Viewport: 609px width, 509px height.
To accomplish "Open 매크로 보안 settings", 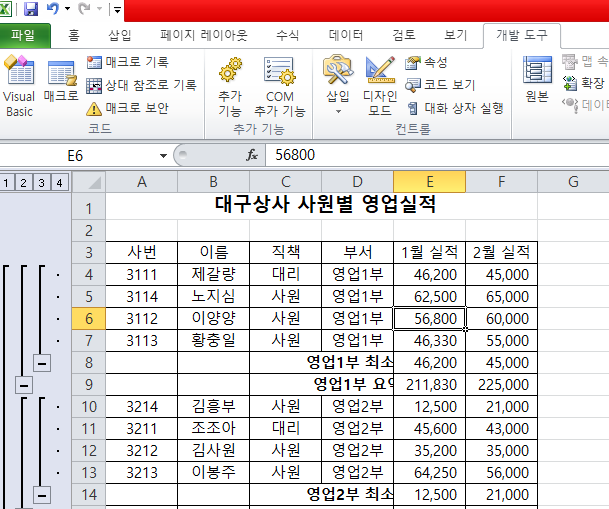I will tap(127, 108).
